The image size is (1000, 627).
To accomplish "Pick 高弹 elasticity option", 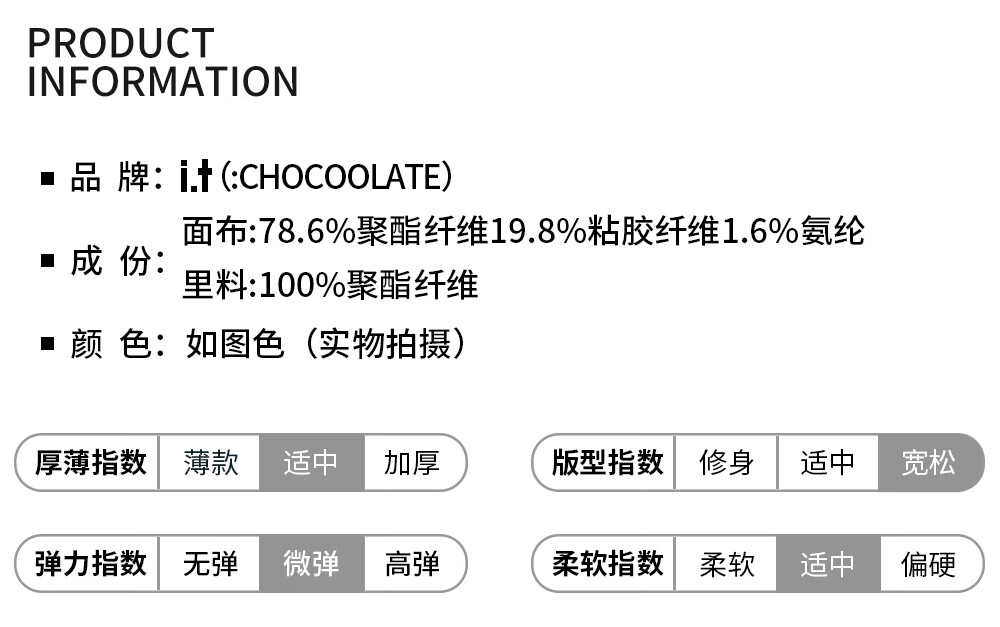I will click(x=412, y=564).
